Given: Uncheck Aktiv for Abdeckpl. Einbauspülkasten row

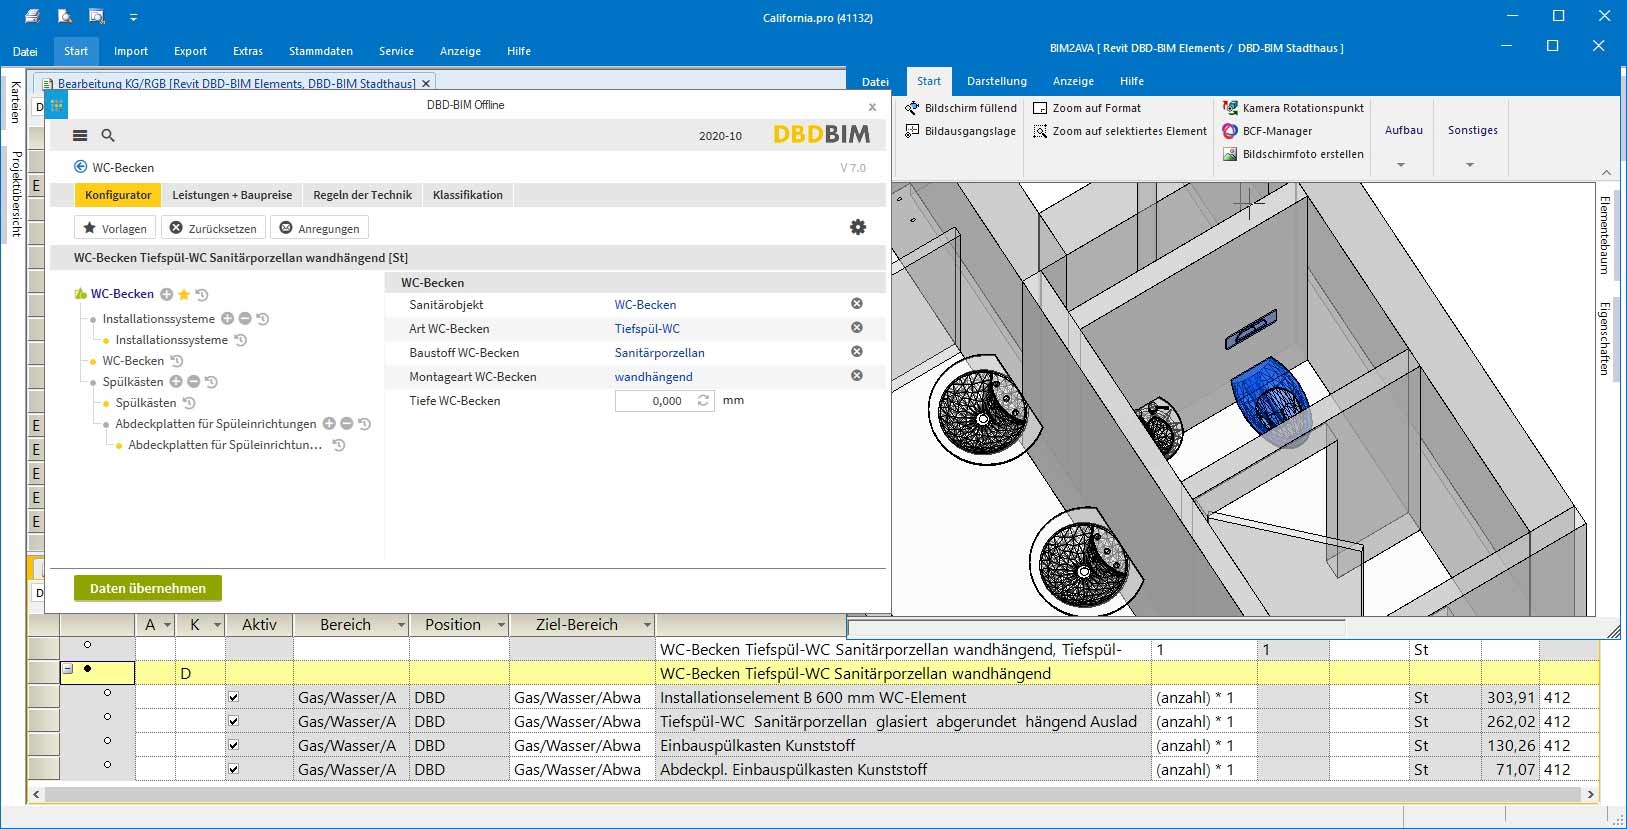Looking at the screenshot, I should (x=233, y=769).
